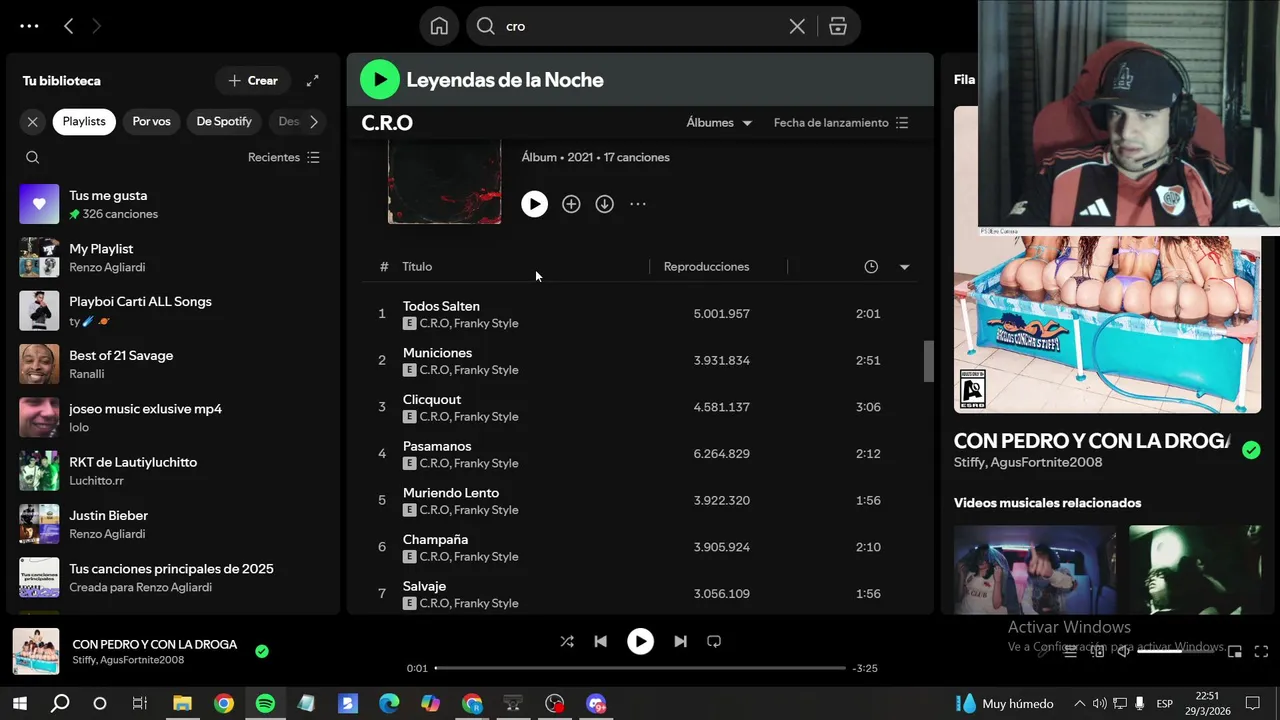Clear the search text 'cro'

click(x=797, y=26)
